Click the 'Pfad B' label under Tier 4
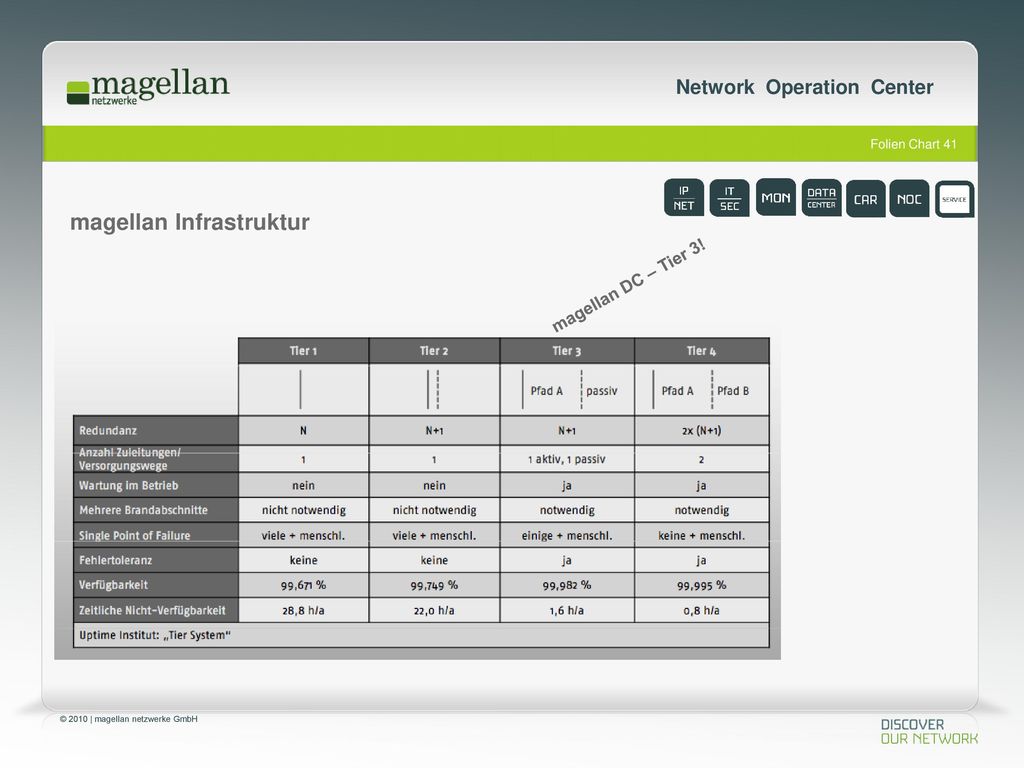Screen dimensions: 1024x768 point(733,391)
